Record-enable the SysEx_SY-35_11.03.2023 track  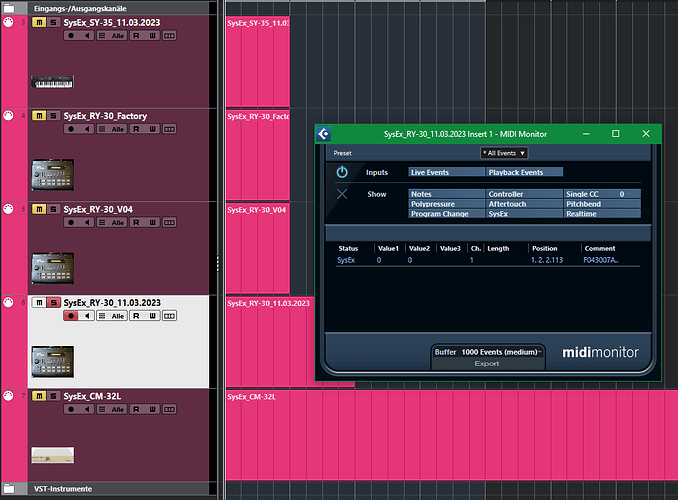point(71,35)
